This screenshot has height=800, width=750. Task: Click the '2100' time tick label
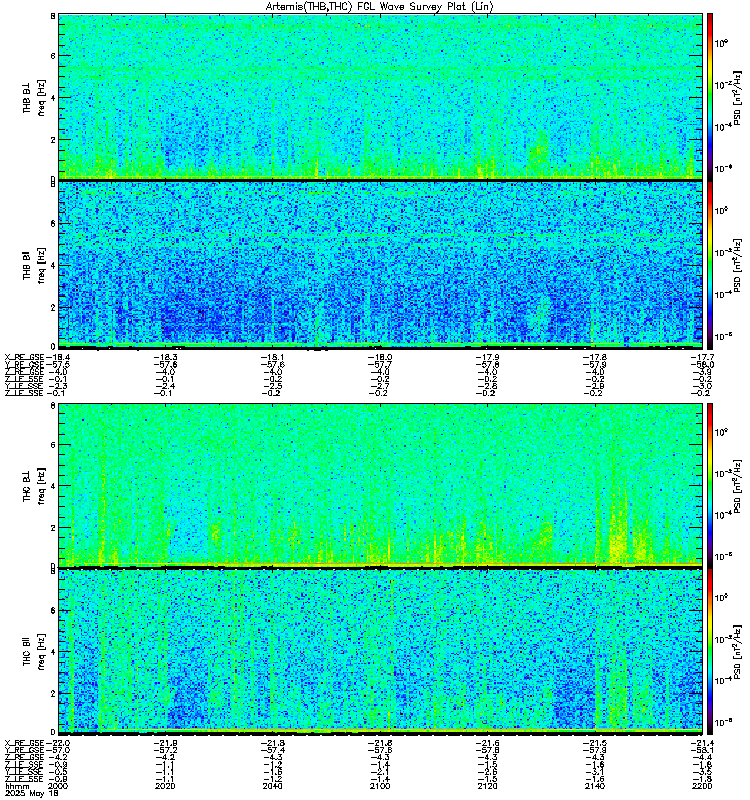click(x=381, y=786)
